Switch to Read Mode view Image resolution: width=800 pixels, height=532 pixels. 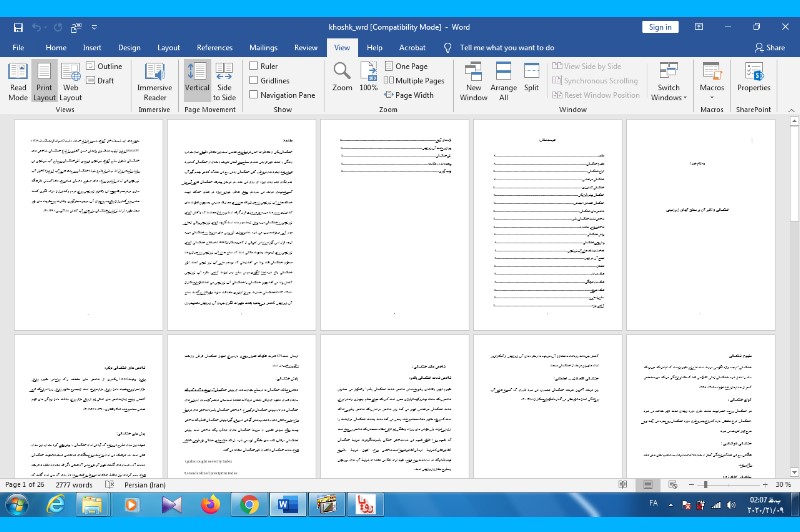pyautogui.click(x=18, y=79)
